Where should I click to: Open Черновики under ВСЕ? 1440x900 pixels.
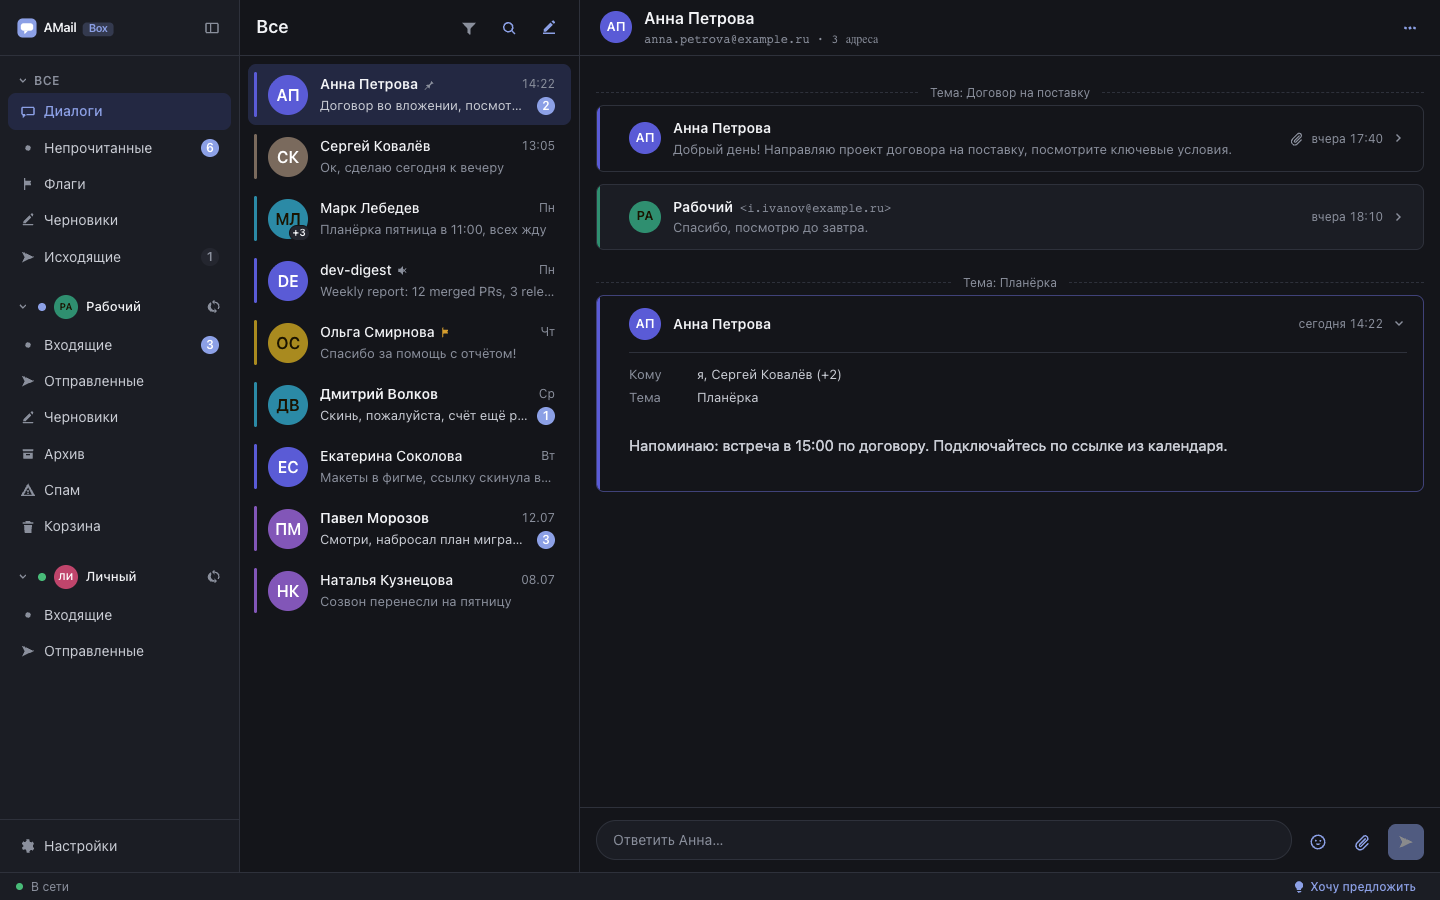point(120,220)
